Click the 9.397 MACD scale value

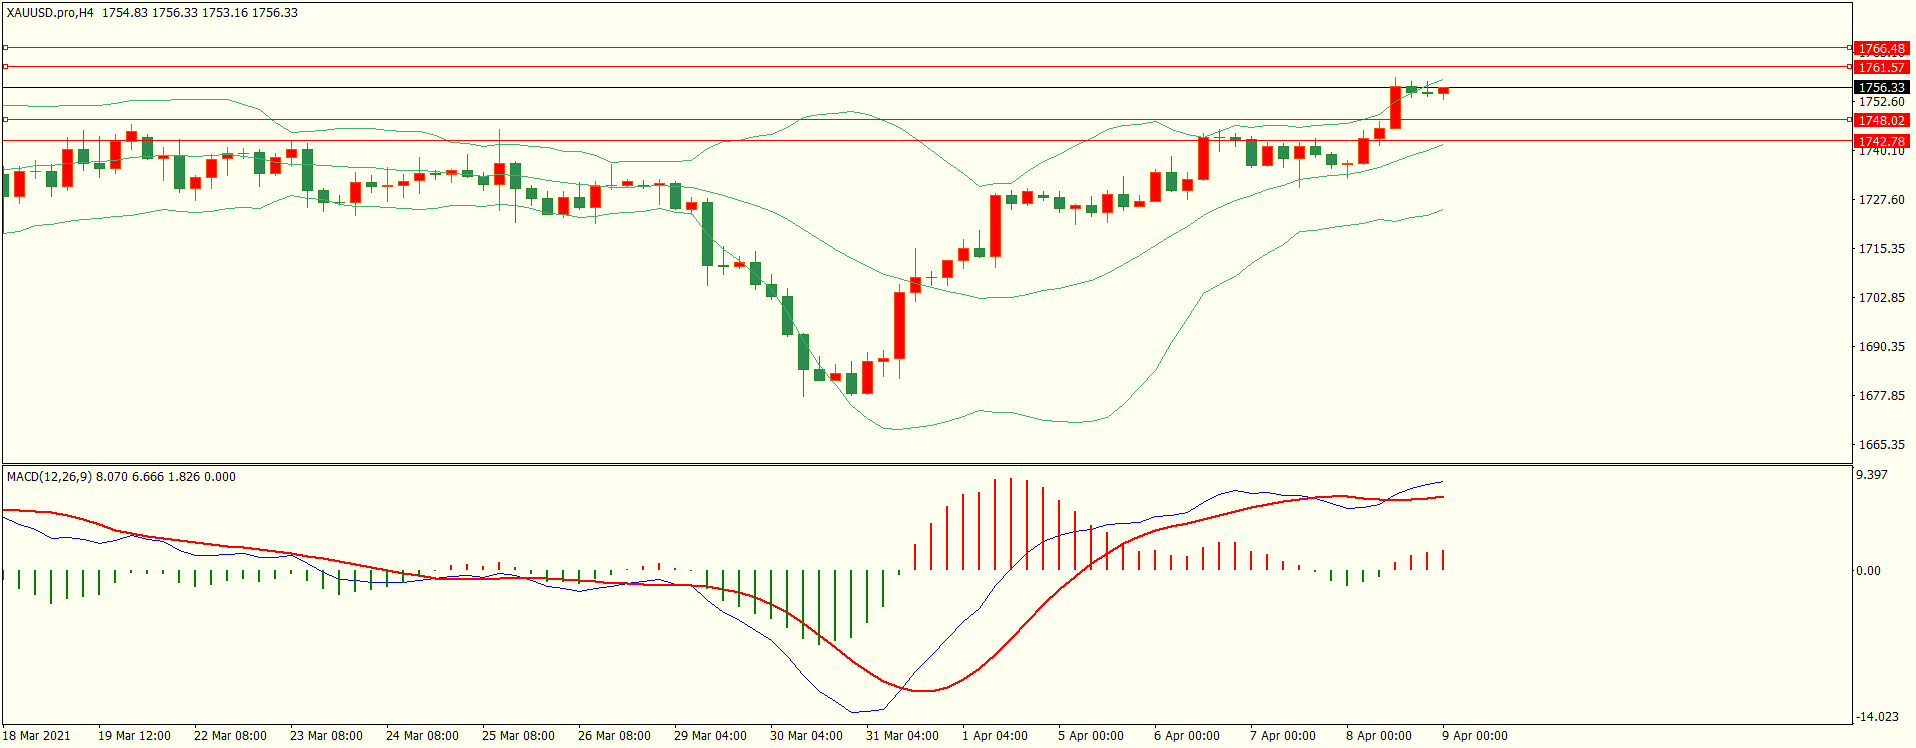[x=1872, y=475]
